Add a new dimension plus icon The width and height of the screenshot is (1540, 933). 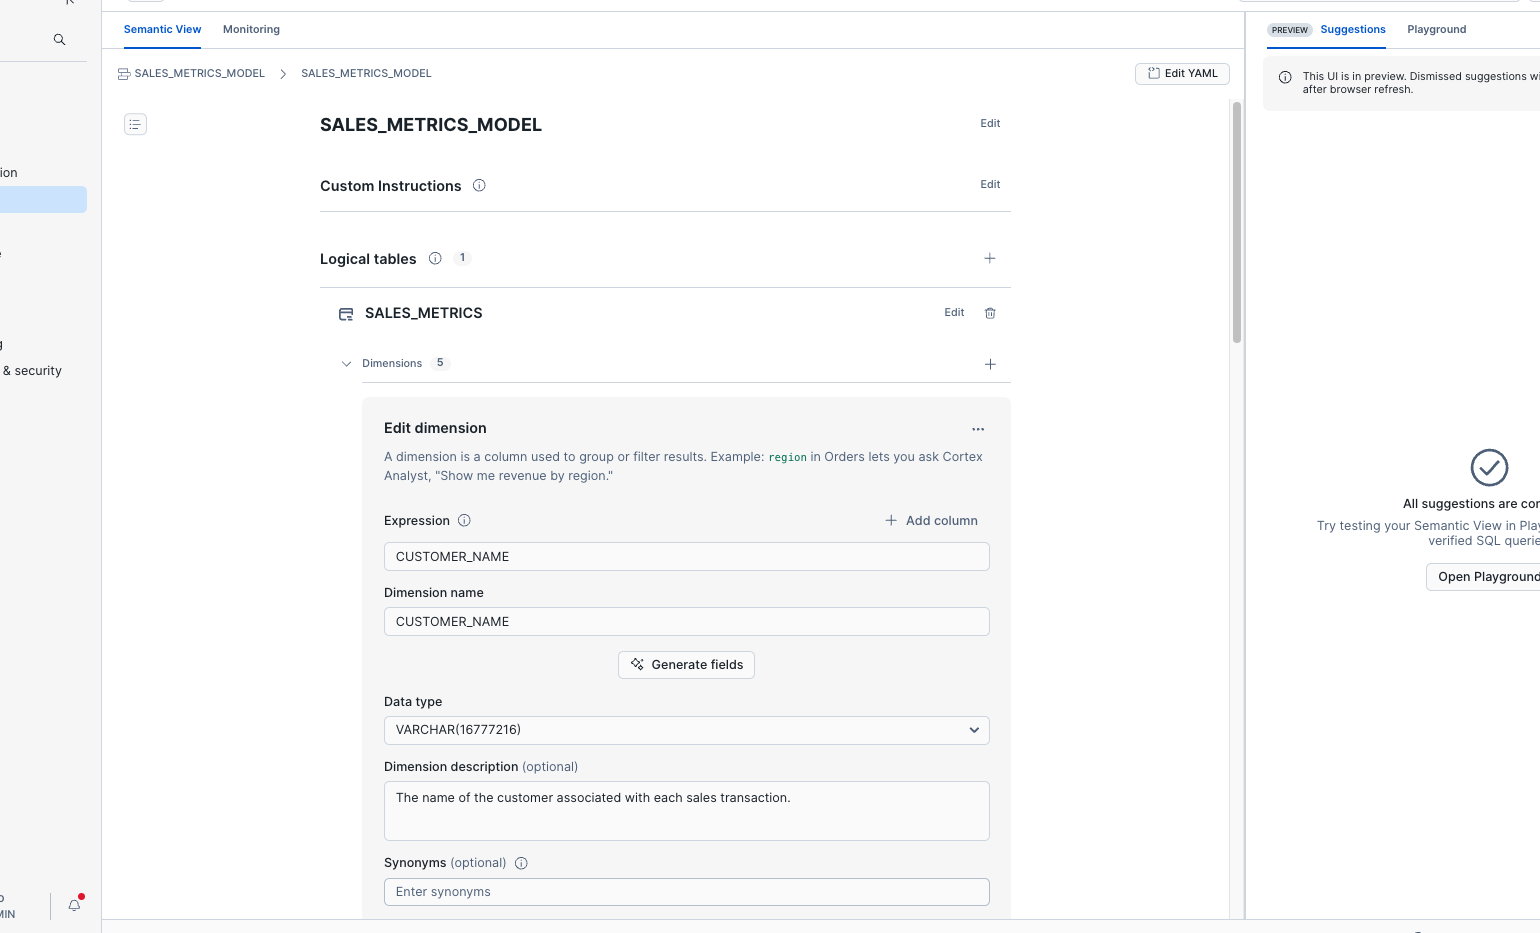pyautogui.click(x=989, y=364)
